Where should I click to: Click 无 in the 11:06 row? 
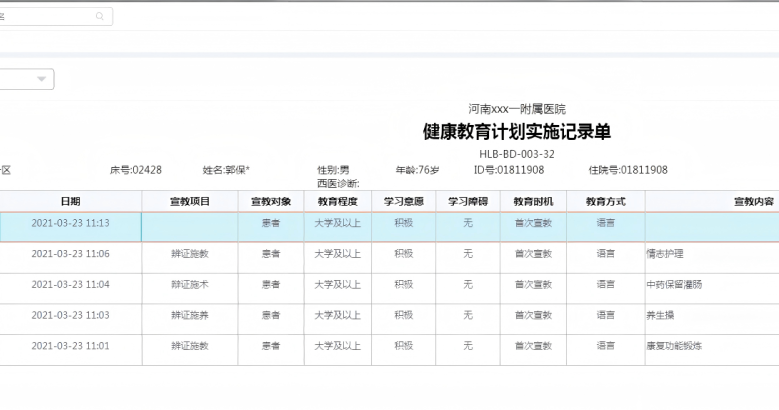pos(468,253)
